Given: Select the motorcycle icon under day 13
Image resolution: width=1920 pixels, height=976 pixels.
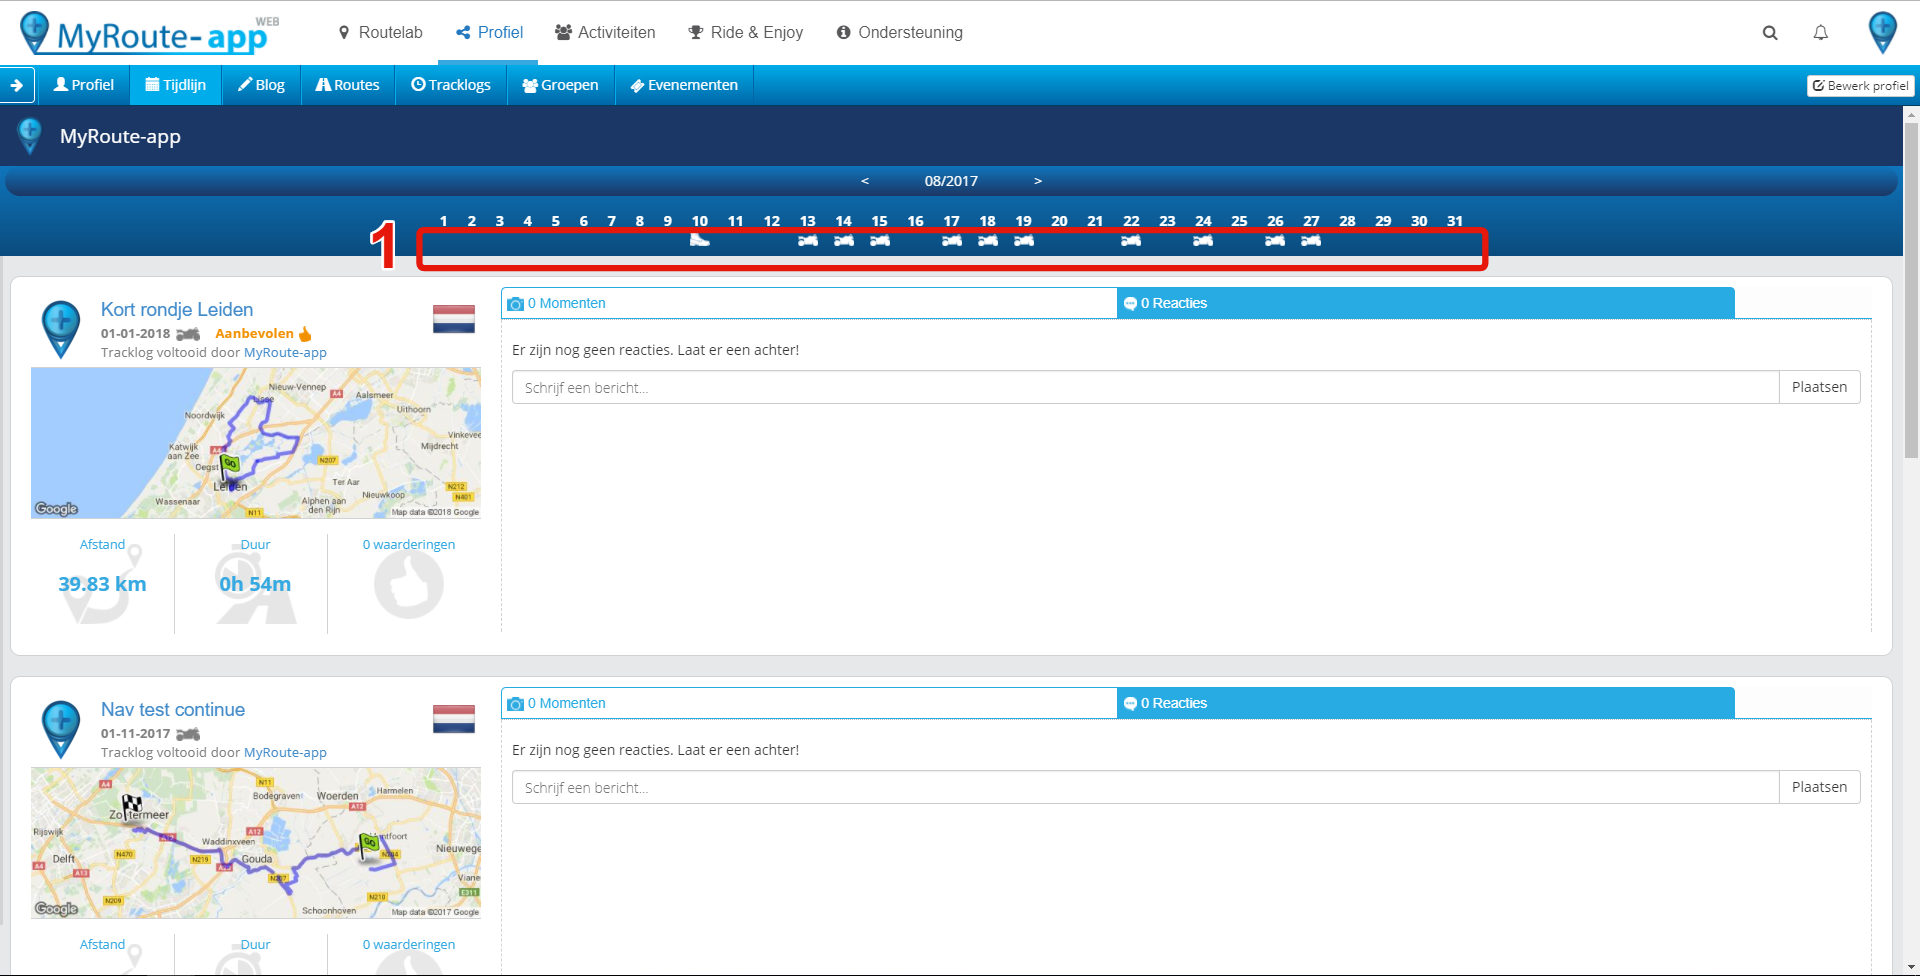Looking at the screenshot, I should click(x=808, y=240).
